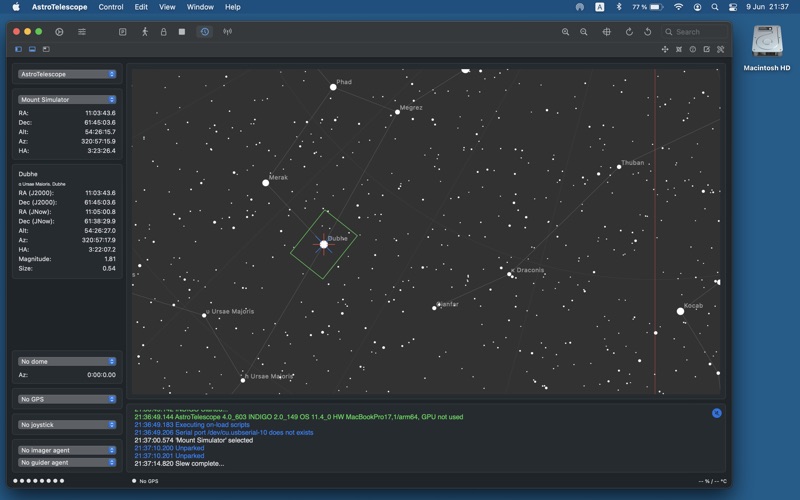800x500 pixels.
Task: Click the four-arrow move icon
Action: [x=665, y=49]
